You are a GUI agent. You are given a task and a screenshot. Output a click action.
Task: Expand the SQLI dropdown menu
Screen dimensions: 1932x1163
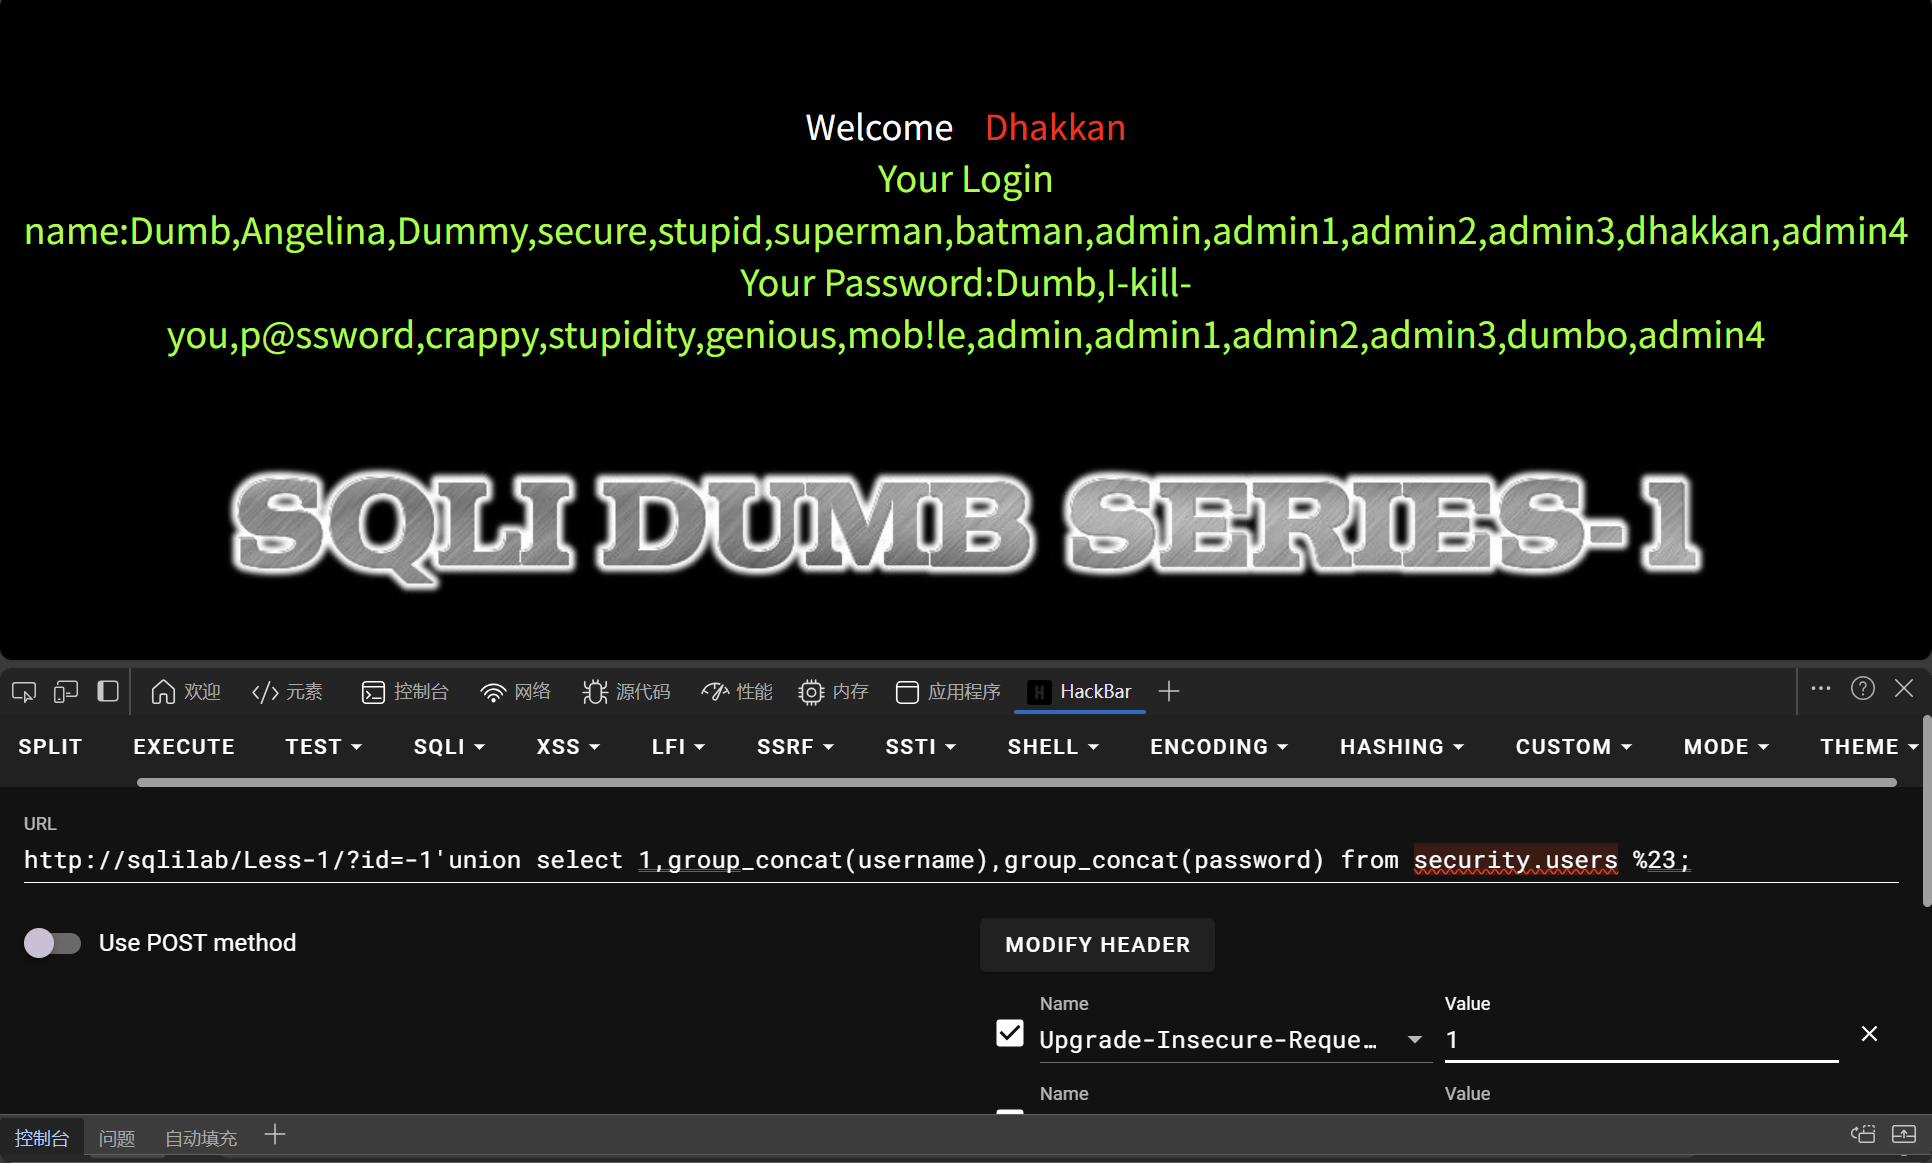[450, 747]
